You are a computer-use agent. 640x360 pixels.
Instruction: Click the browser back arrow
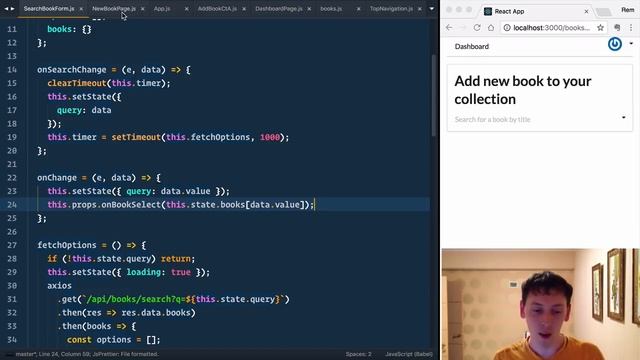pos(449,27)
